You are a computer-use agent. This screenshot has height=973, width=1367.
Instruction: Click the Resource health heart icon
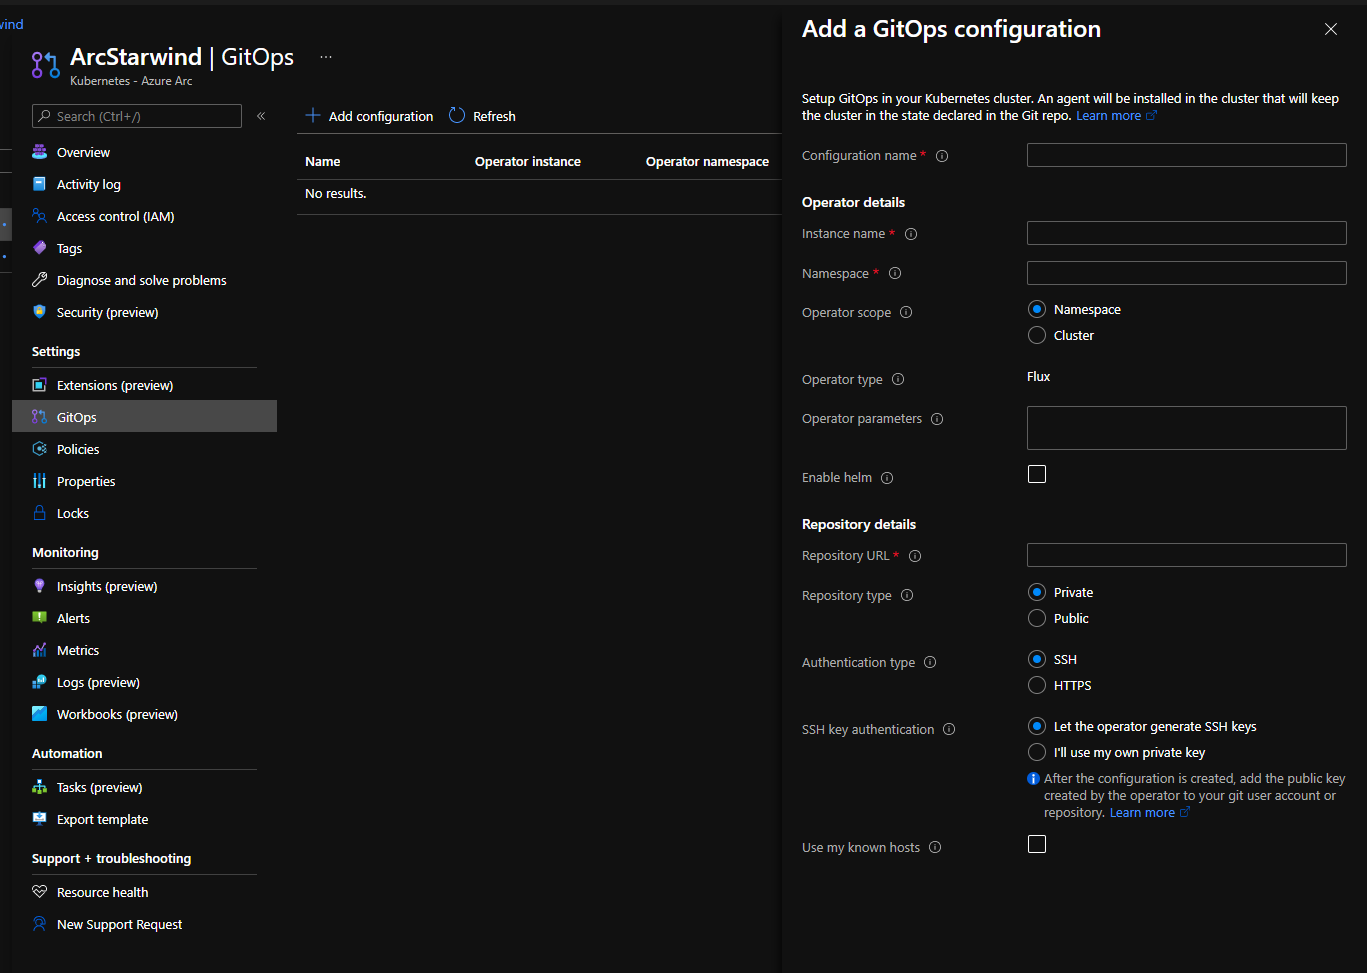(x=39, y=892)
